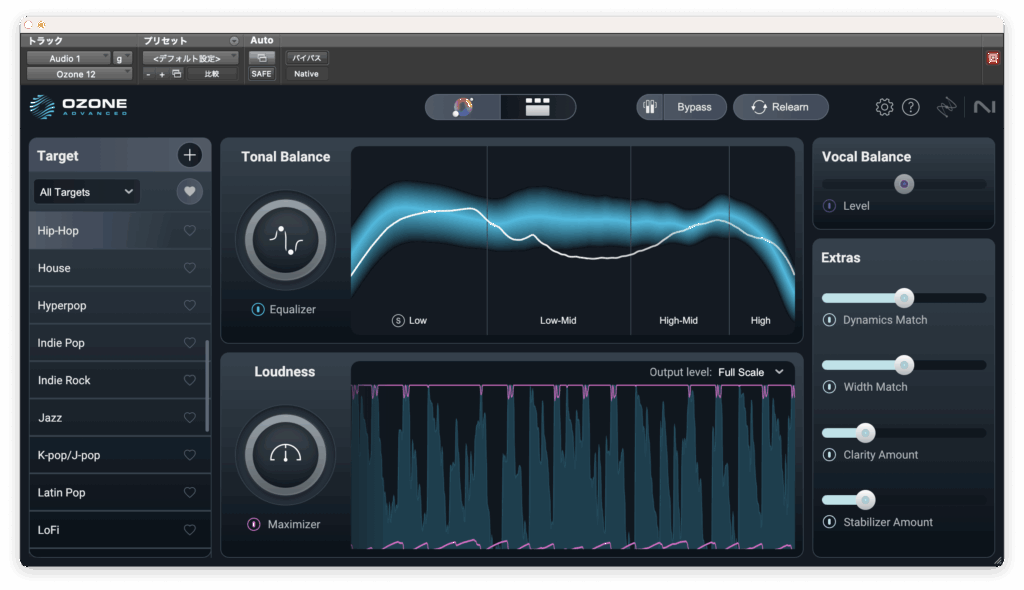Open the preset デフォルト設定 dropdown
The image size is (1024, 590).
pos(190,58)
